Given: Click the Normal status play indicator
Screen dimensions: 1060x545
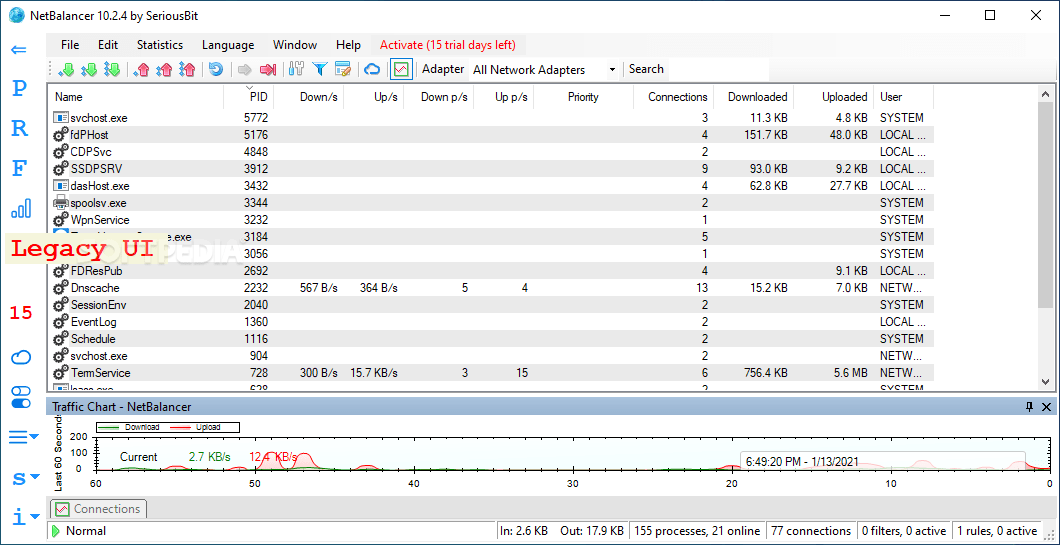Looking at the screenshot, I should pyautogui.click(x=57, y=531).
